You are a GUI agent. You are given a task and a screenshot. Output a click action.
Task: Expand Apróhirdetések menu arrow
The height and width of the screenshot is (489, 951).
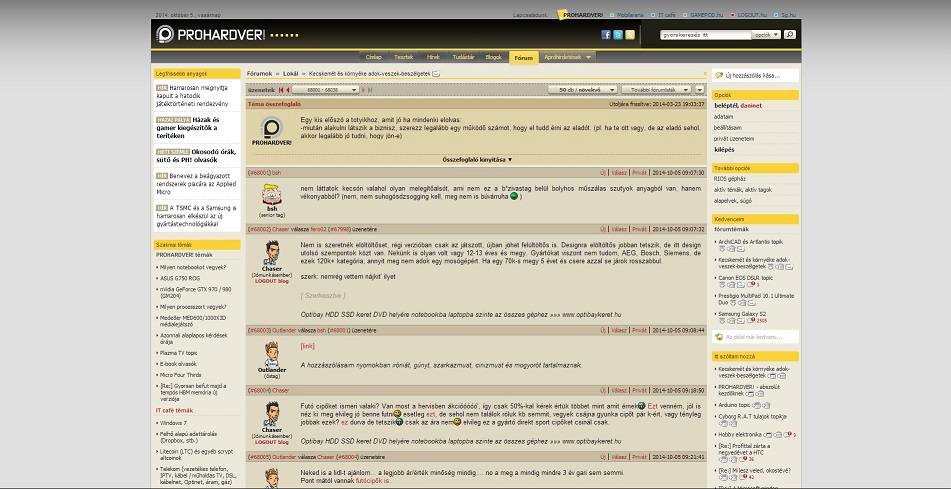[587, 57]
